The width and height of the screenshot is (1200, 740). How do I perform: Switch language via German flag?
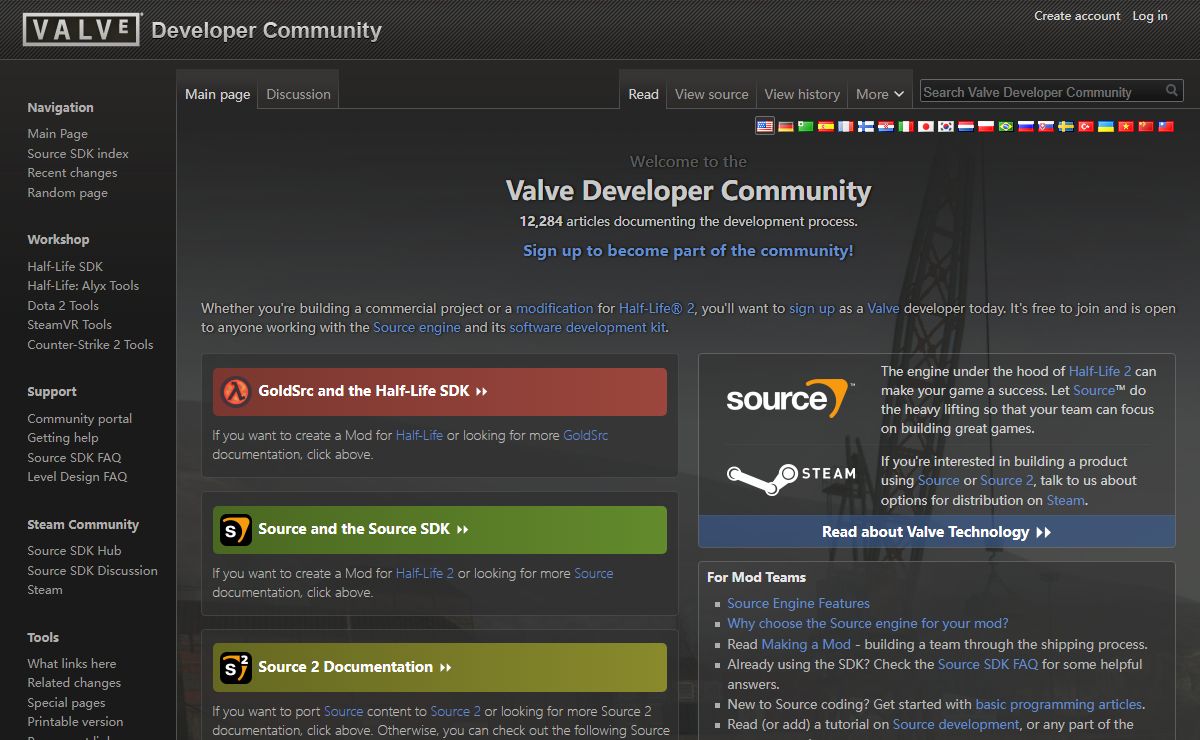[x=786, y=126]
